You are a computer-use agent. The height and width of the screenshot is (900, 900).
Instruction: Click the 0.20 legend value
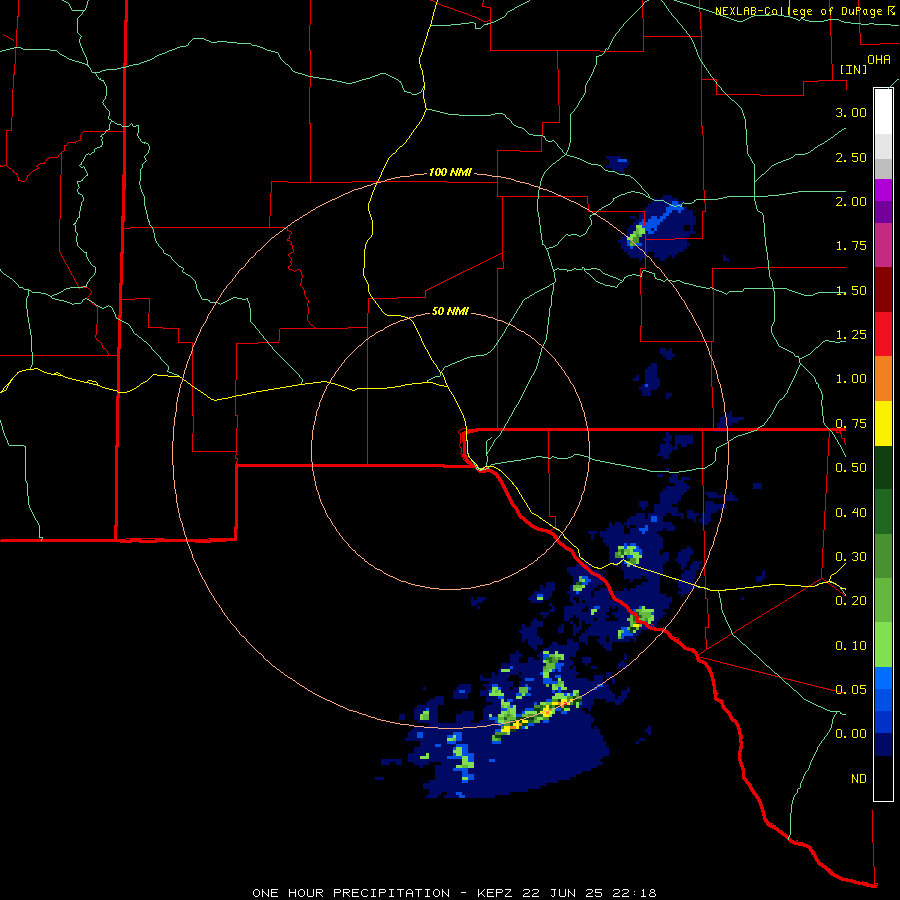(851, 601)
